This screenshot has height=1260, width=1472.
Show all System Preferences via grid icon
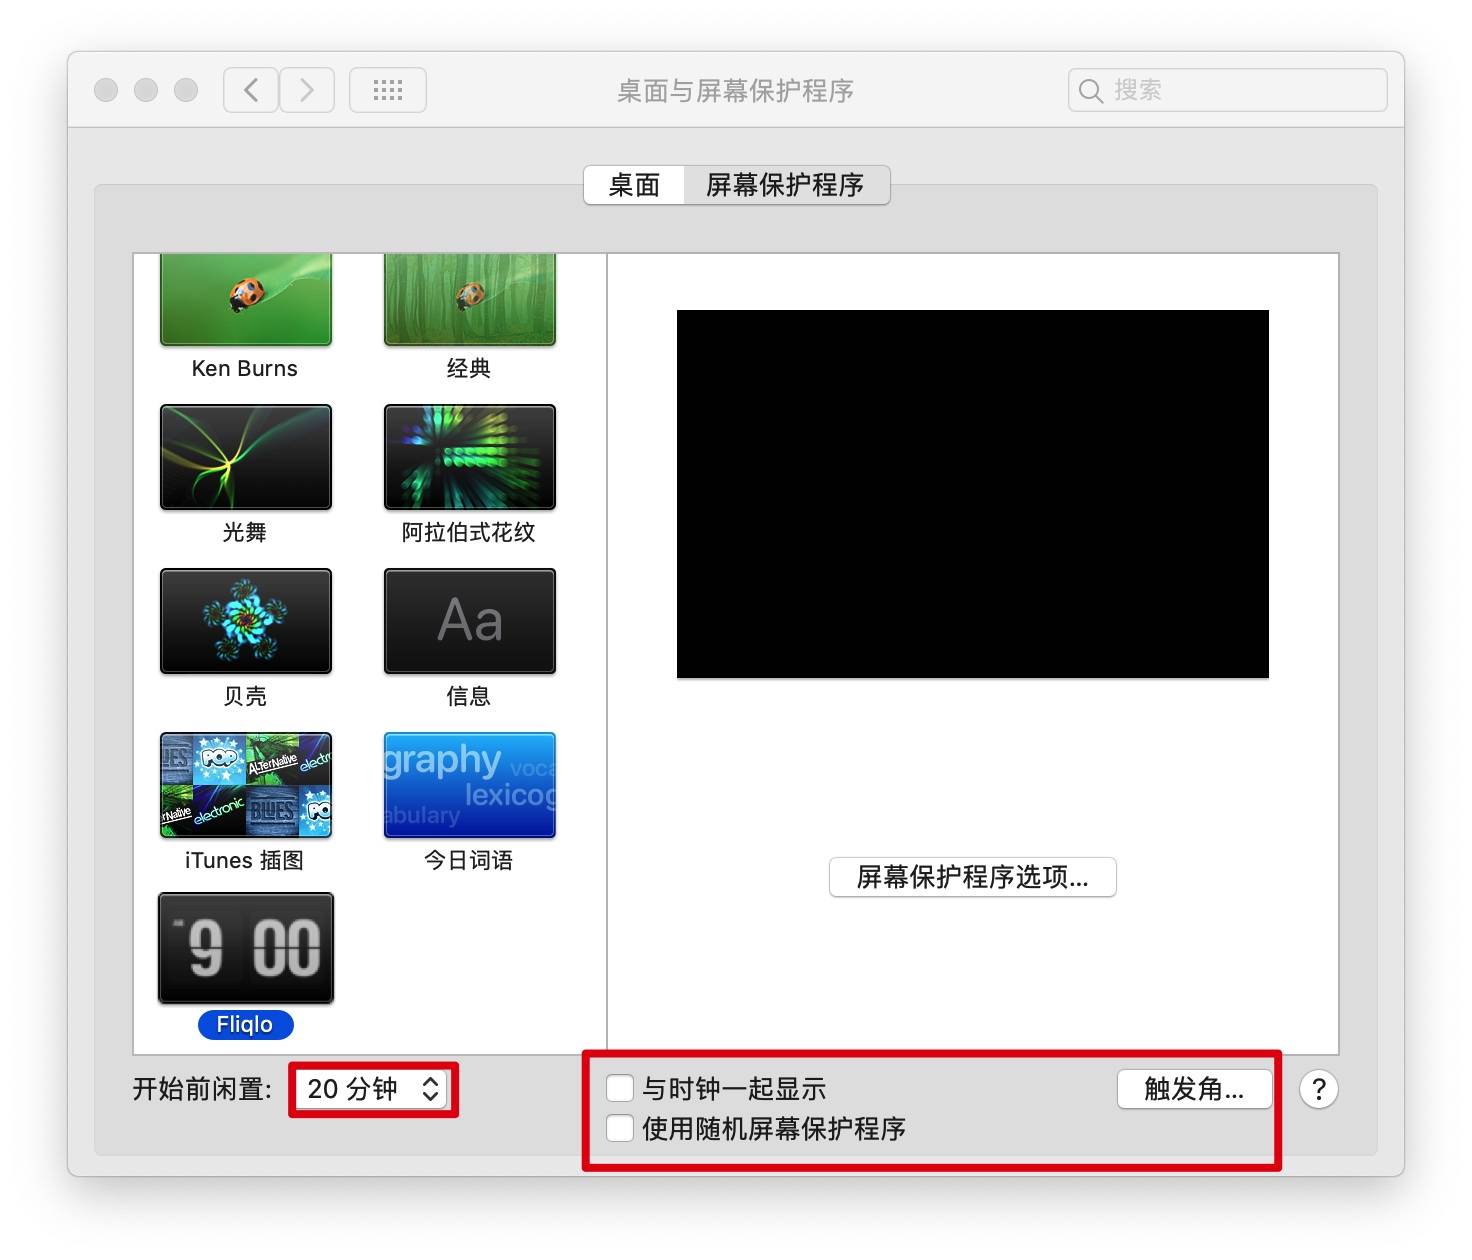point(388,89)
